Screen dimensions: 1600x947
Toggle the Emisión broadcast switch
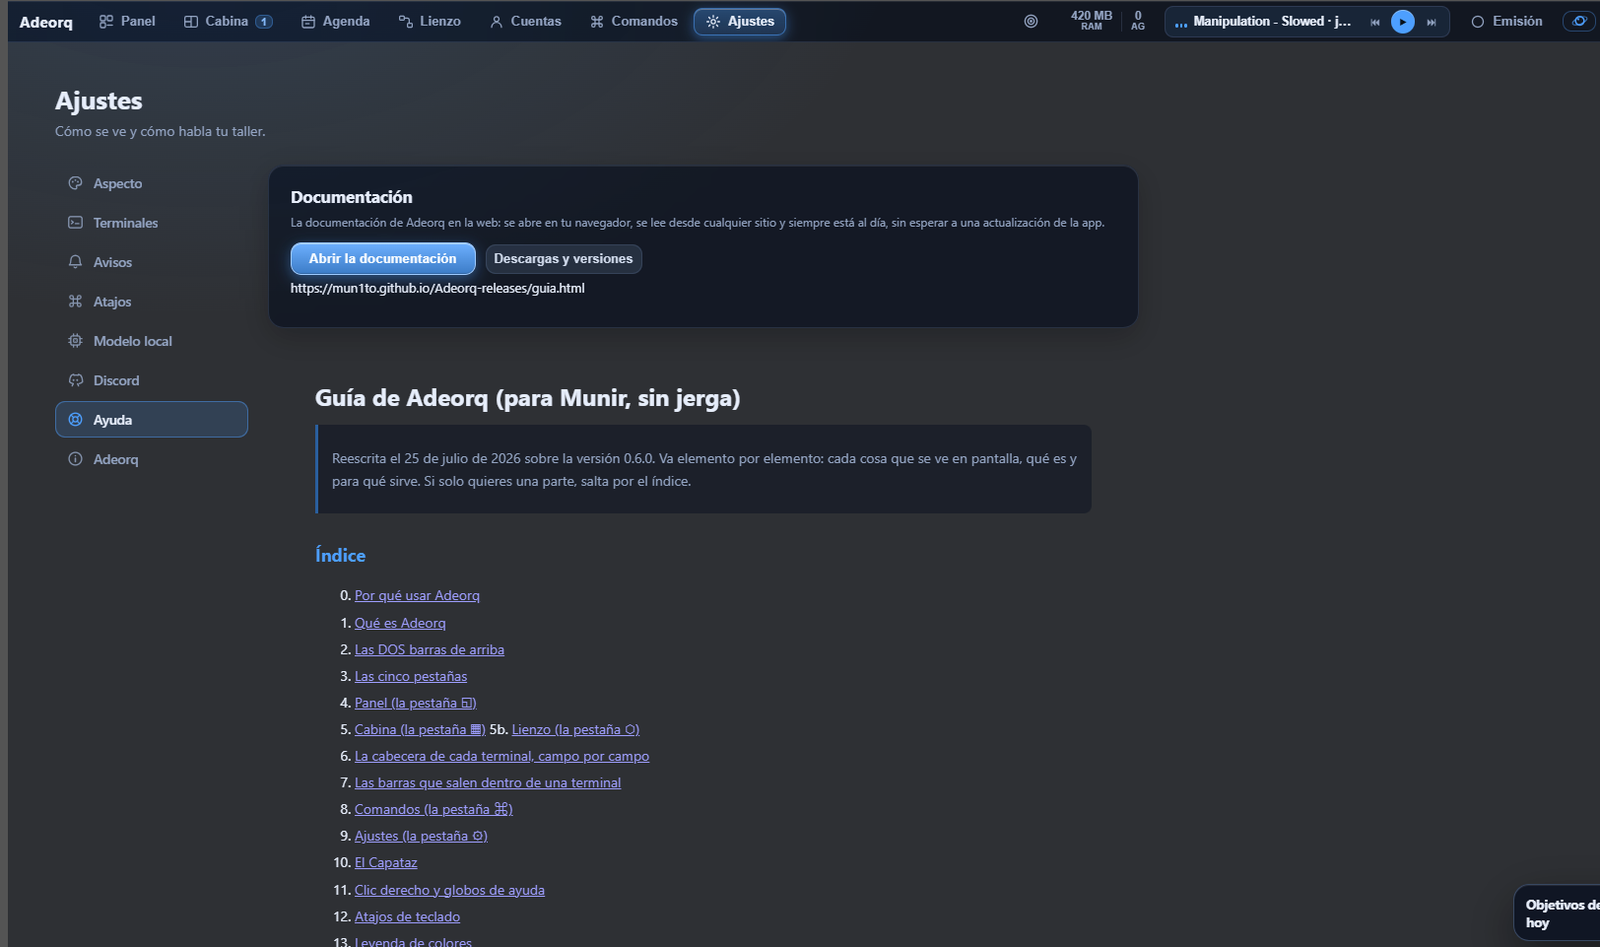tap(1507, 21)
